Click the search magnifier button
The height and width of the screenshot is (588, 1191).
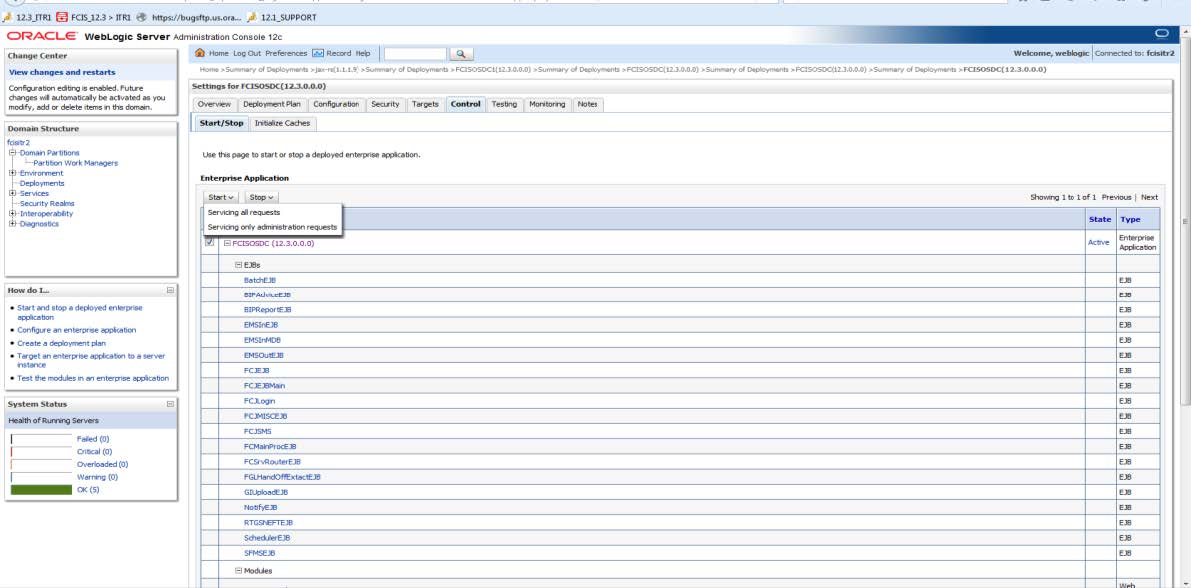tap(461, 54)
